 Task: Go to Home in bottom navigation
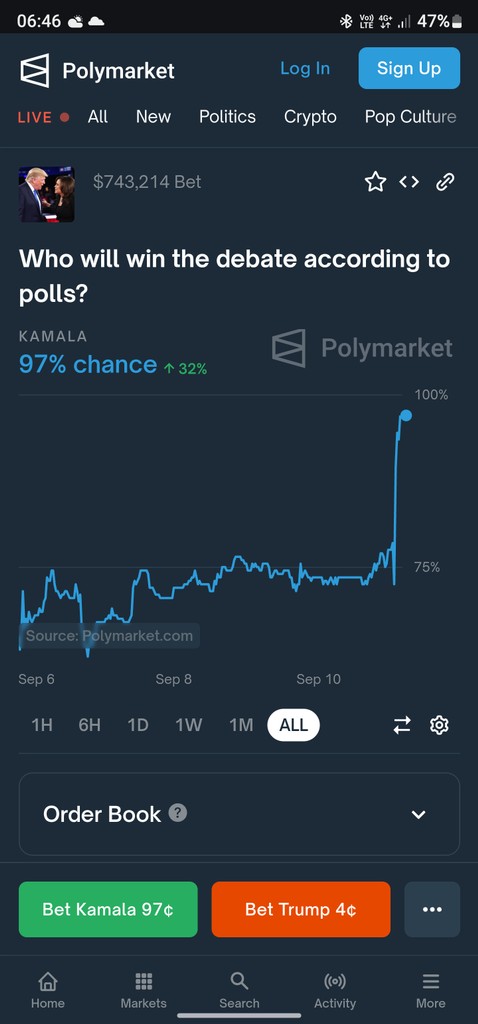(48, 990)
